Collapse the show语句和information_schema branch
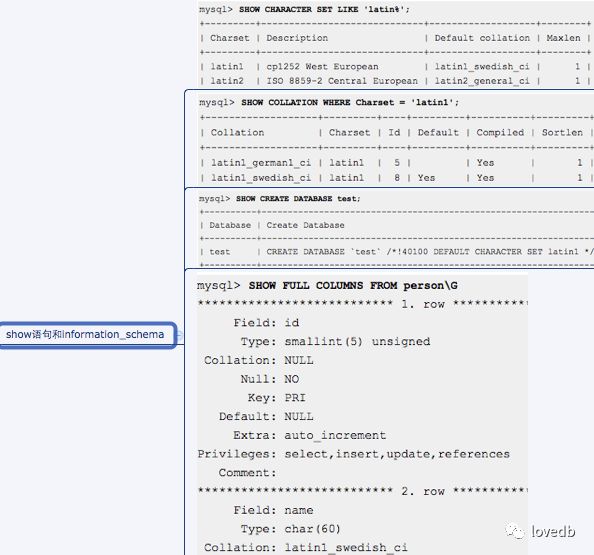This screenshot has width=594, height=555. point(179,335)
